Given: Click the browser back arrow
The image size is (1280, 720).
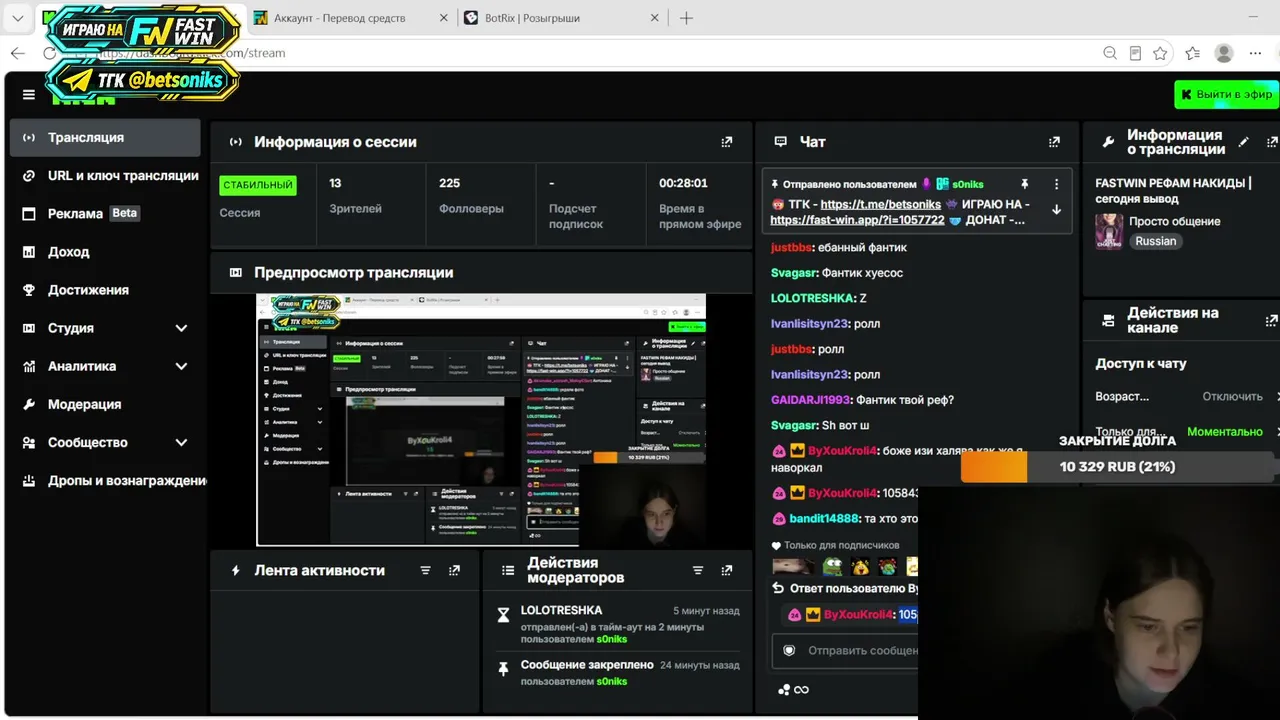Looking at the screenshot, I should tap(17, 53).
